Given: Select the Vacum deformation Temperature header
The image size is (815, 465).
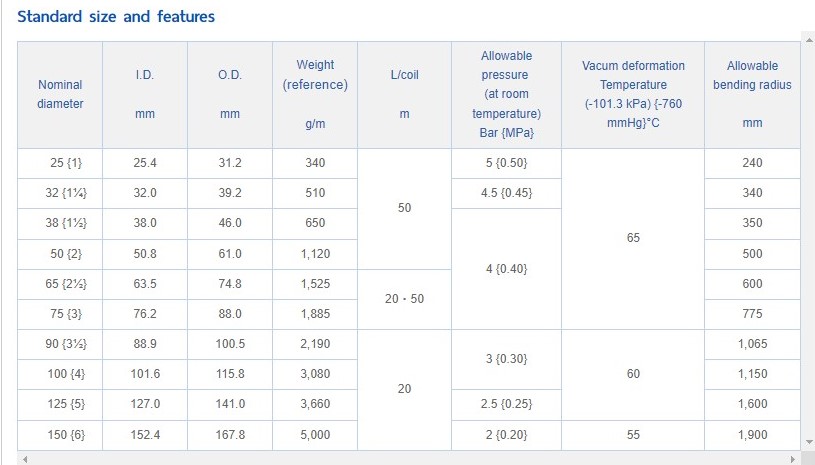Looking at the screenshot, I should 633,95.
